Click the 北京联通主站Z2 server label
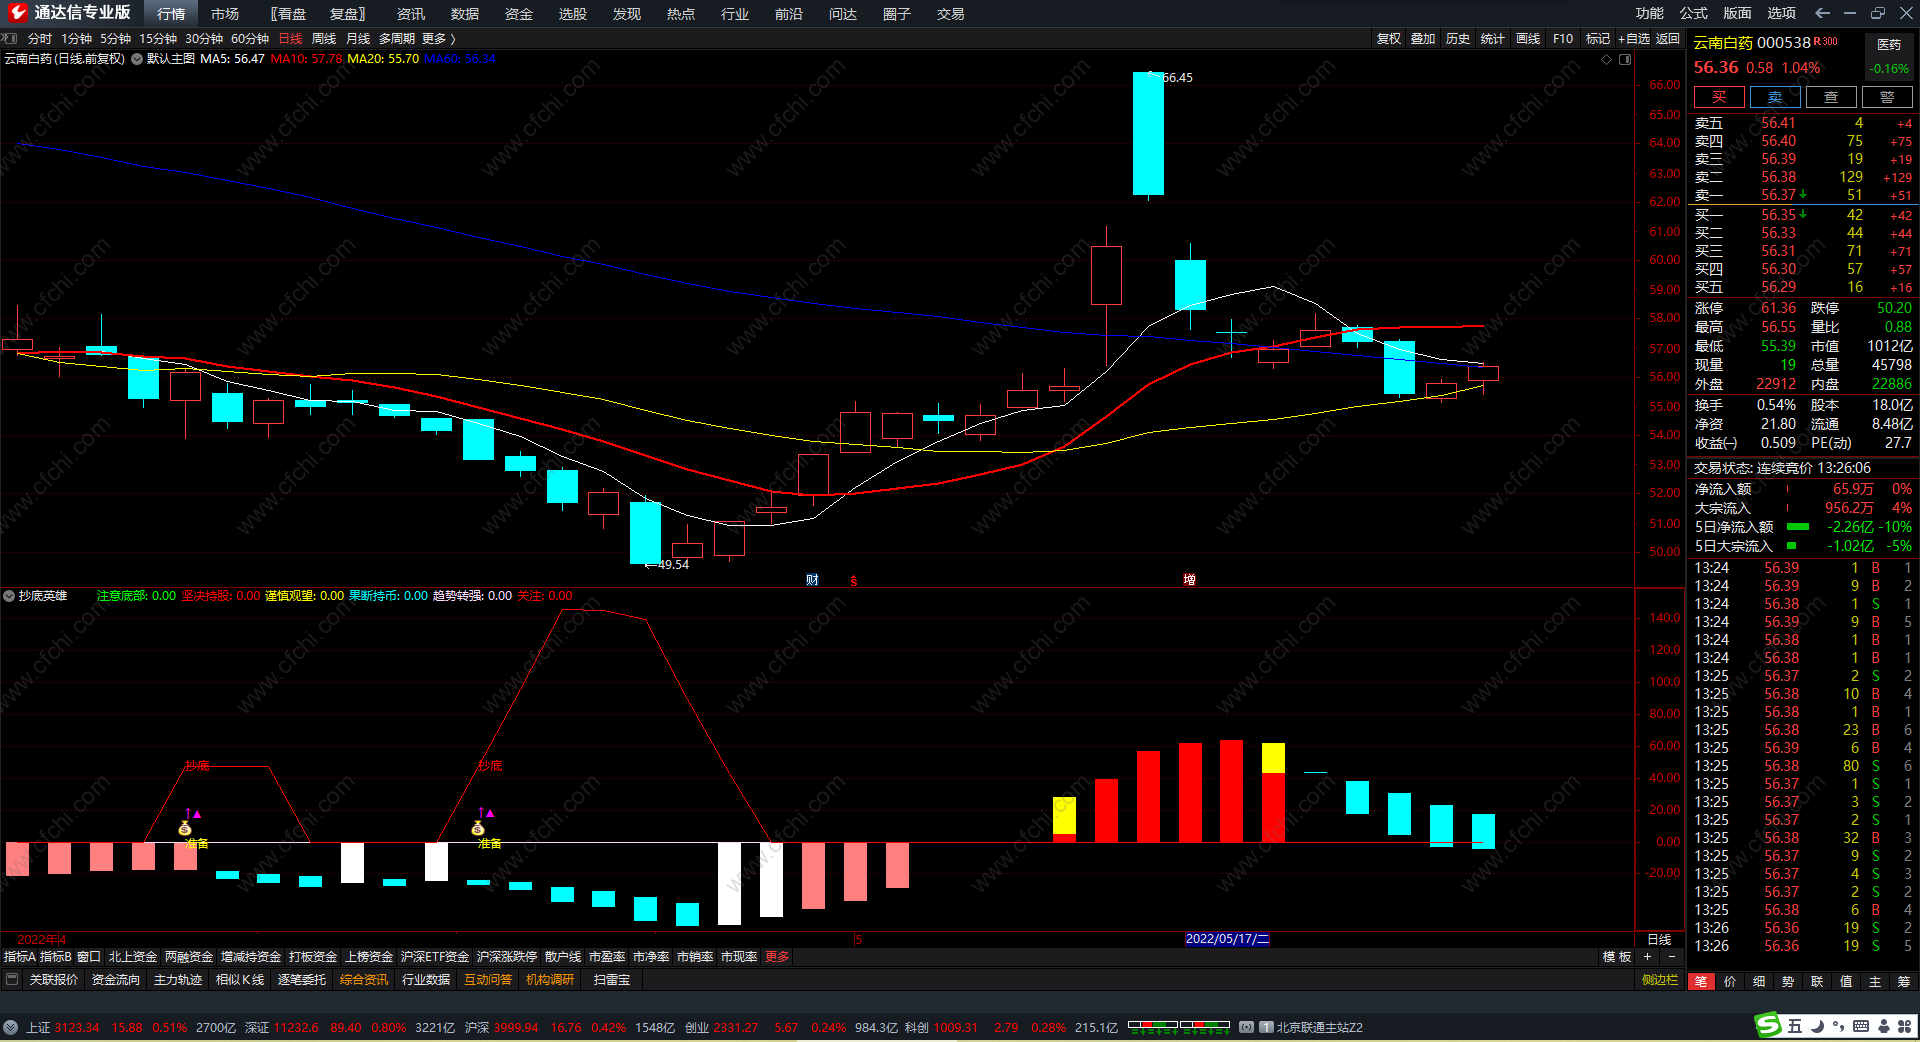Viewport: 1920px width, 1042px height. (1319, 1027)
